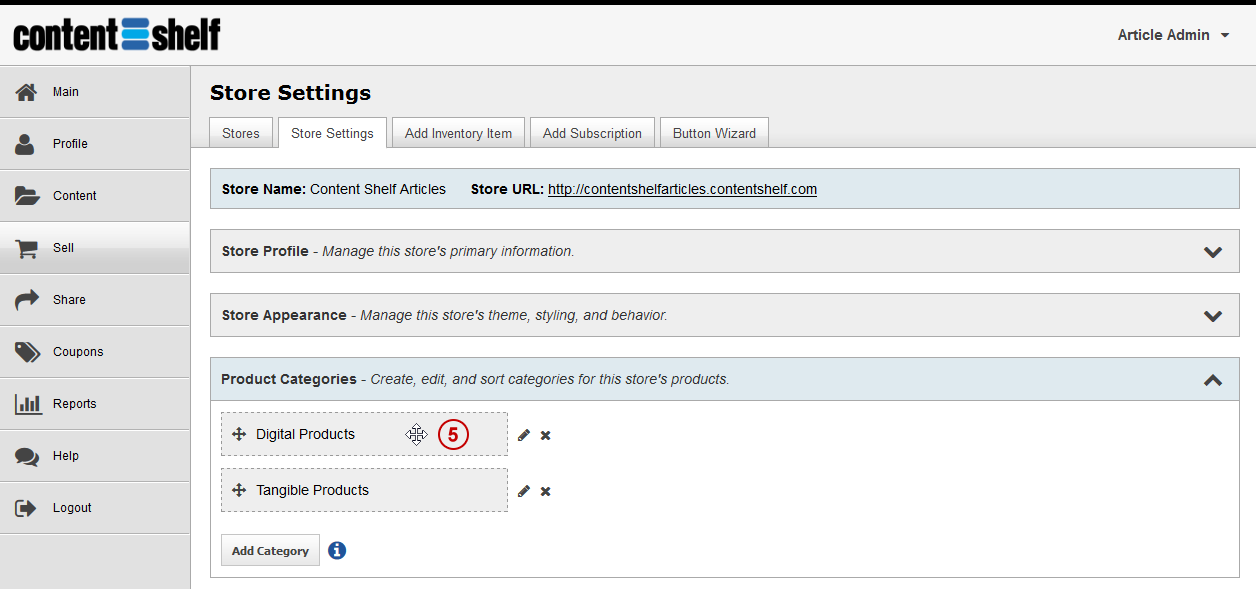Screen dimensions: 1256x589
Task: Click the Store Appearance section title
Action: click(x=284, y=315)
